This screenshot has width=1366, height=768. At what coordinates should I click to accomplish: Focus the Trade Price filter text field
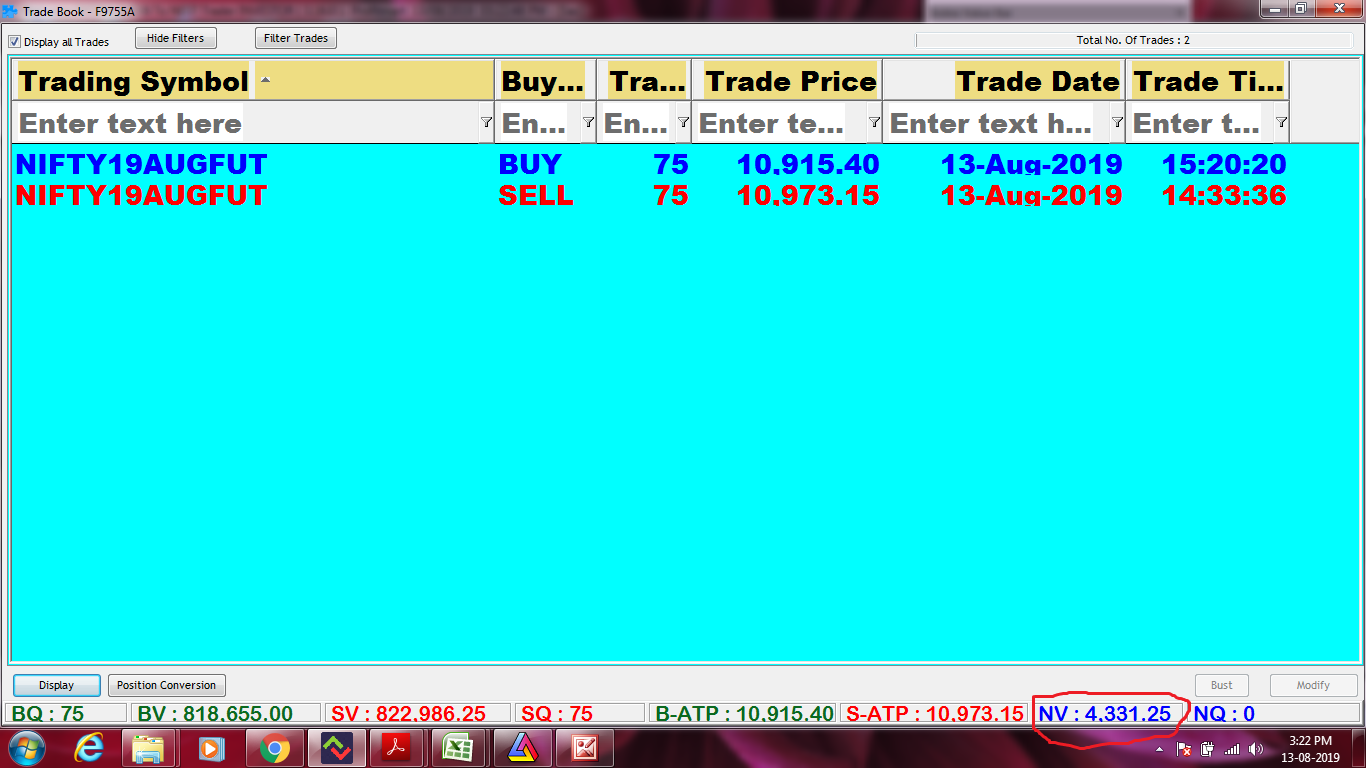(780, 123)
